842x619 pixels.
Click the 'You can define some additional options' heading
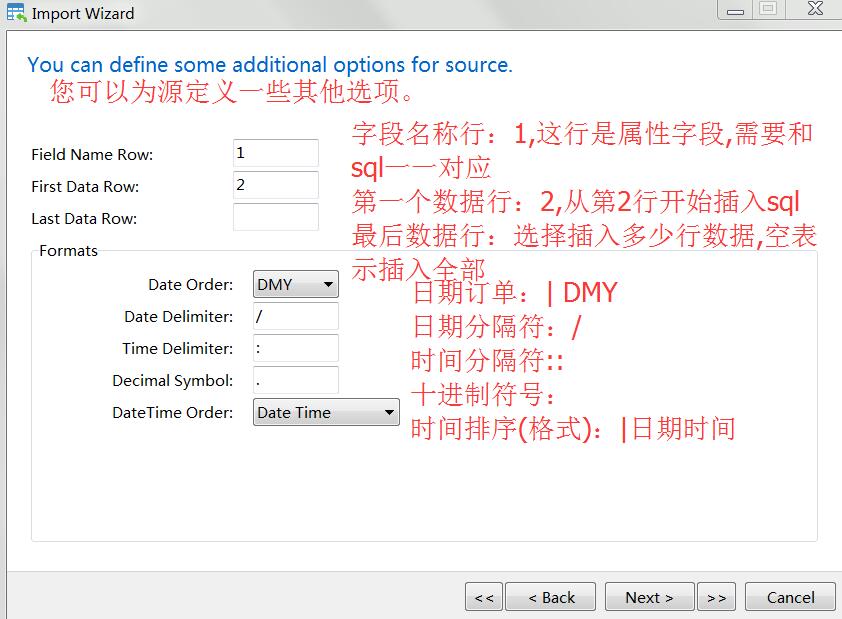pos(270,64)
